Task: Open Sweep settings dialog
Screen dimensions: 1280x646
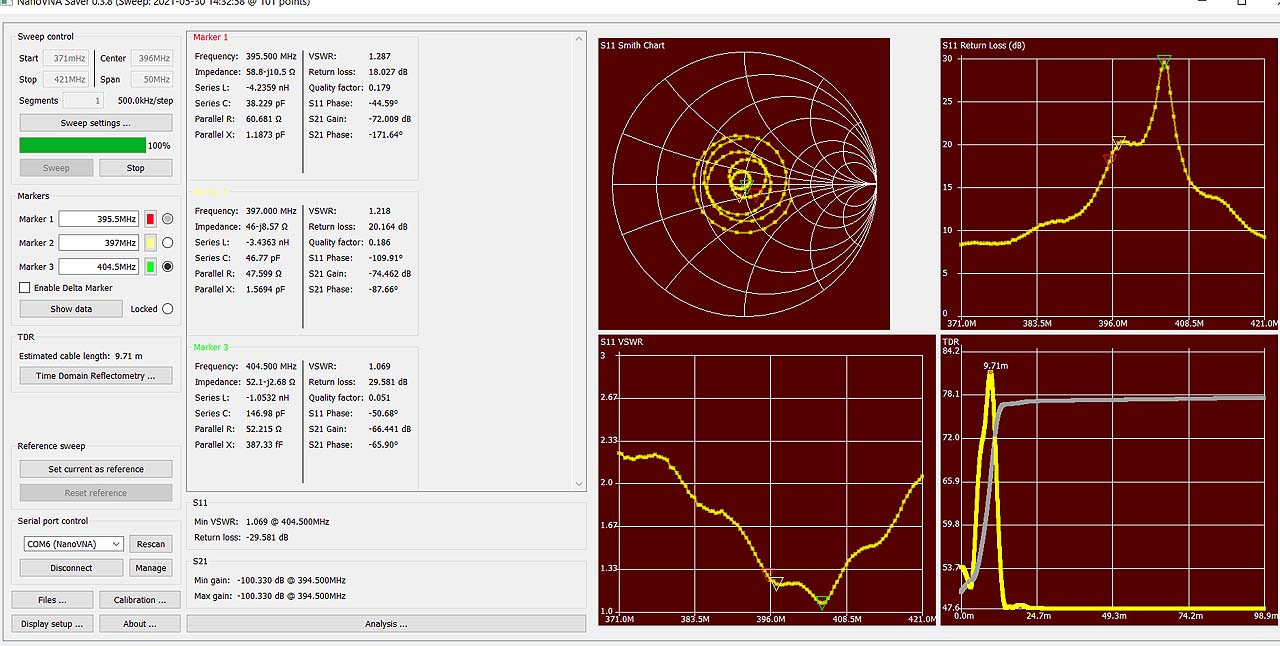Action: click(x=96, y=123)
